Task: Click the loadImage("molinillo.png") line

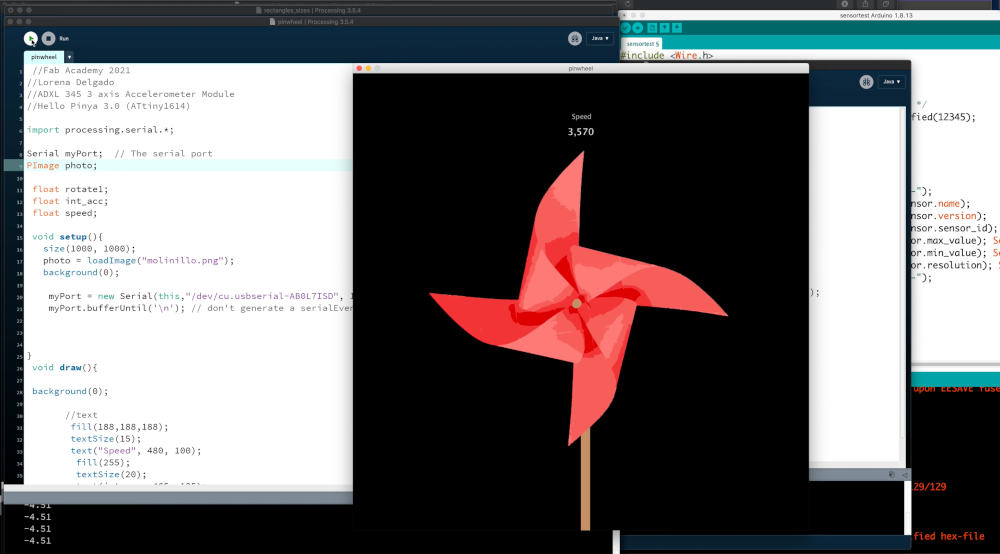Action: (138, 260)
